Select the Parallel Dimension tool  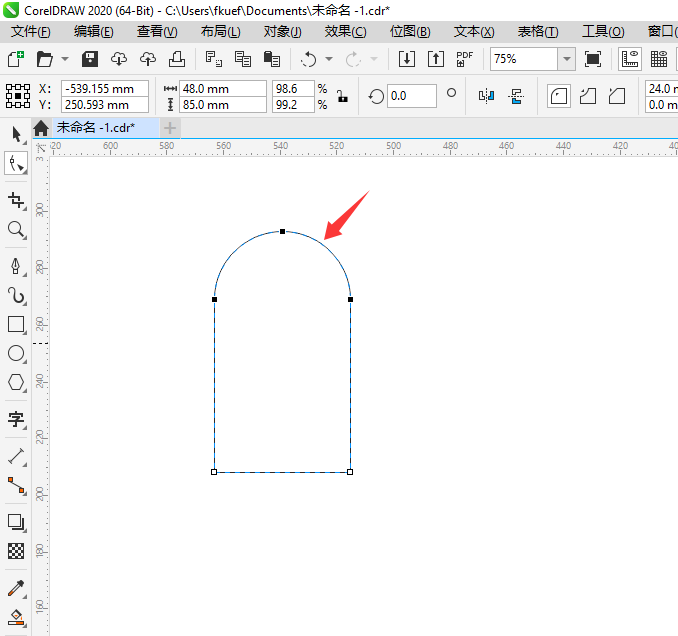(x=16, y=457)
